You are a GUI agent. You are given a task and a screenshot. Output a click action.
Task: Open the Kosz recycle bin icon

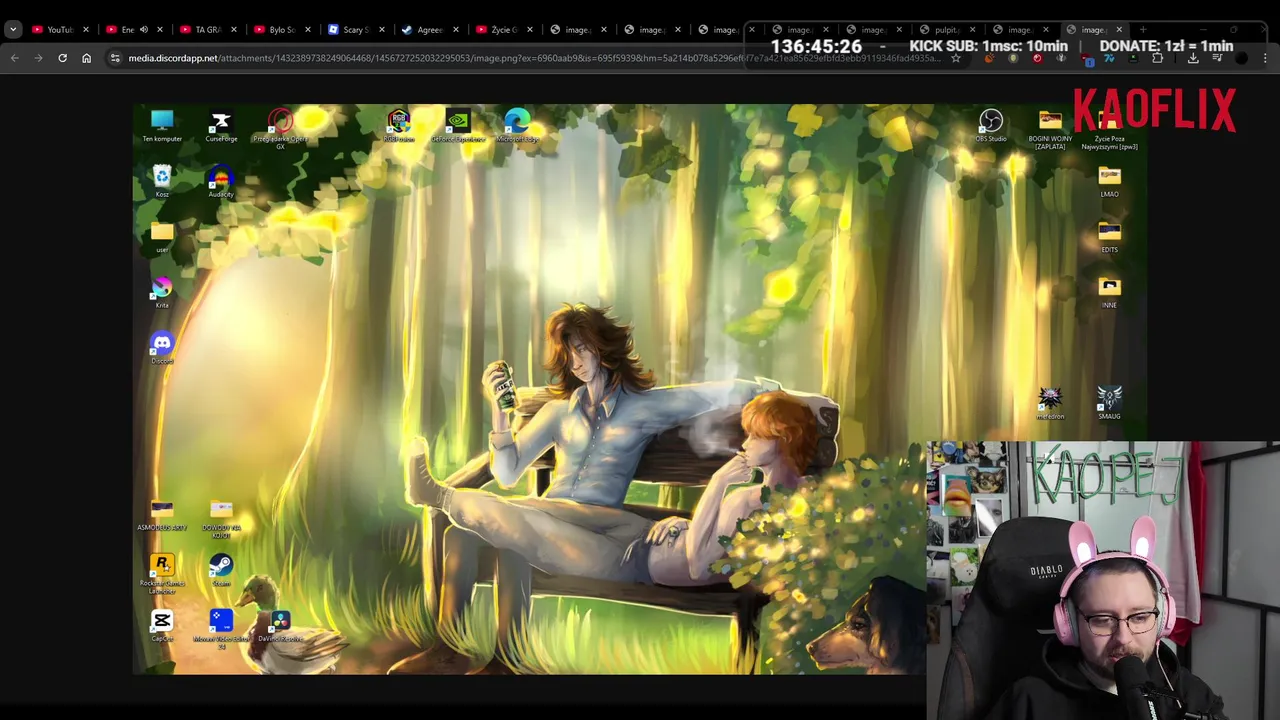pyautogui.click(x=162, y=182)
